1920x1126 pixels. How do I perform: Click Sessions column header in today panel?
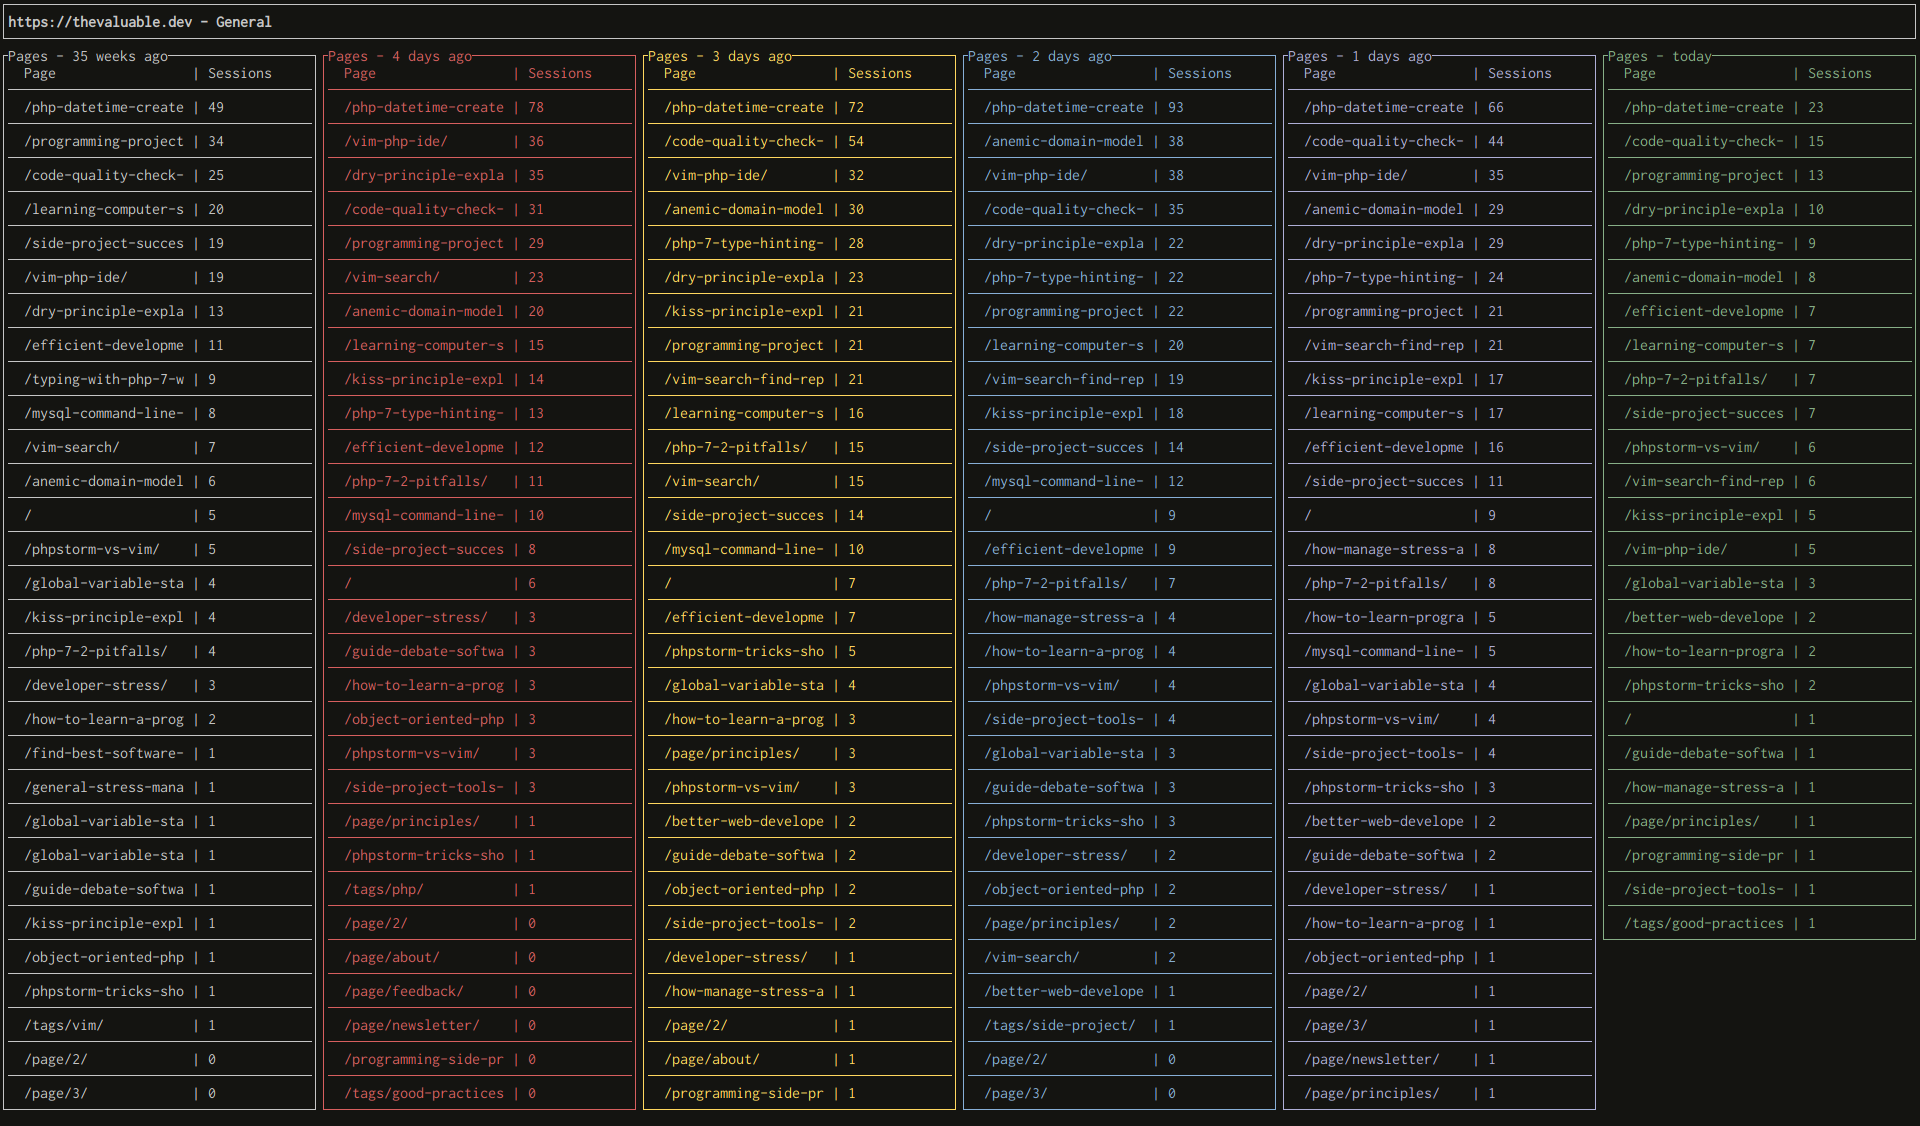click(1839, 73)
